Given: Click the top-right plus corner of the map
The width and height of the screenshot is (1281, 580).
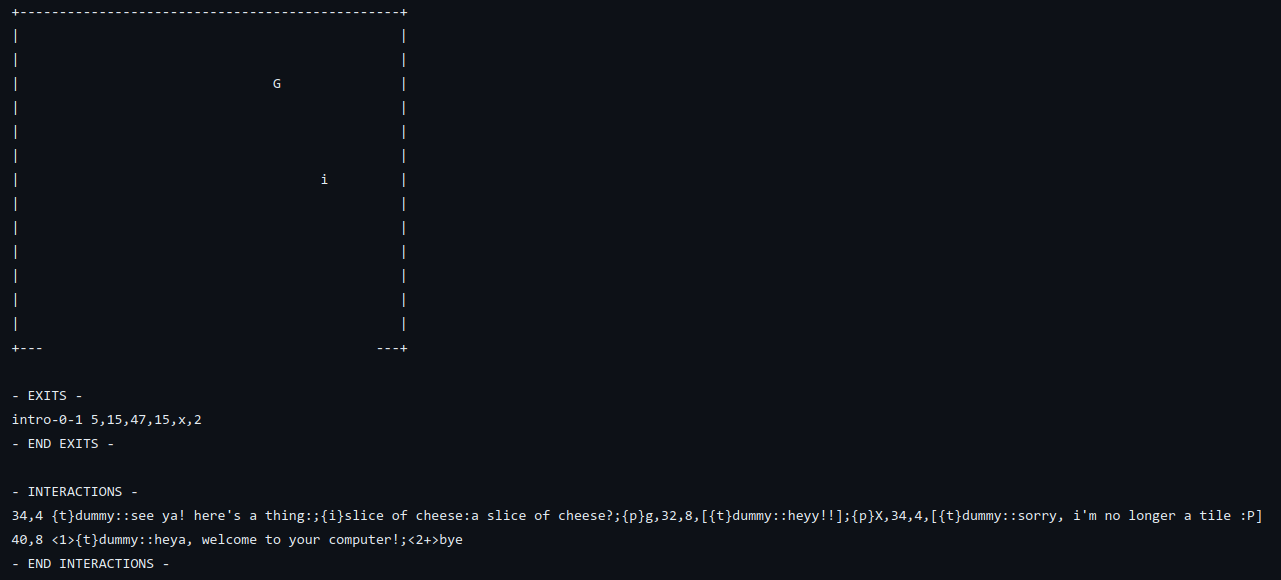Looking at the screenshot, I should point(403,12).
